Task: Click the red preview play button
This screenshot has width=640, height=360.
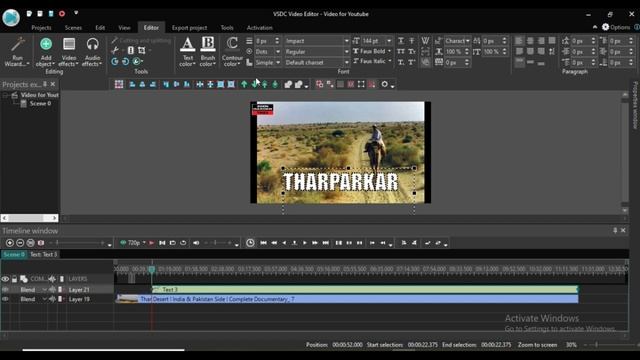Action: click(151, 243)
